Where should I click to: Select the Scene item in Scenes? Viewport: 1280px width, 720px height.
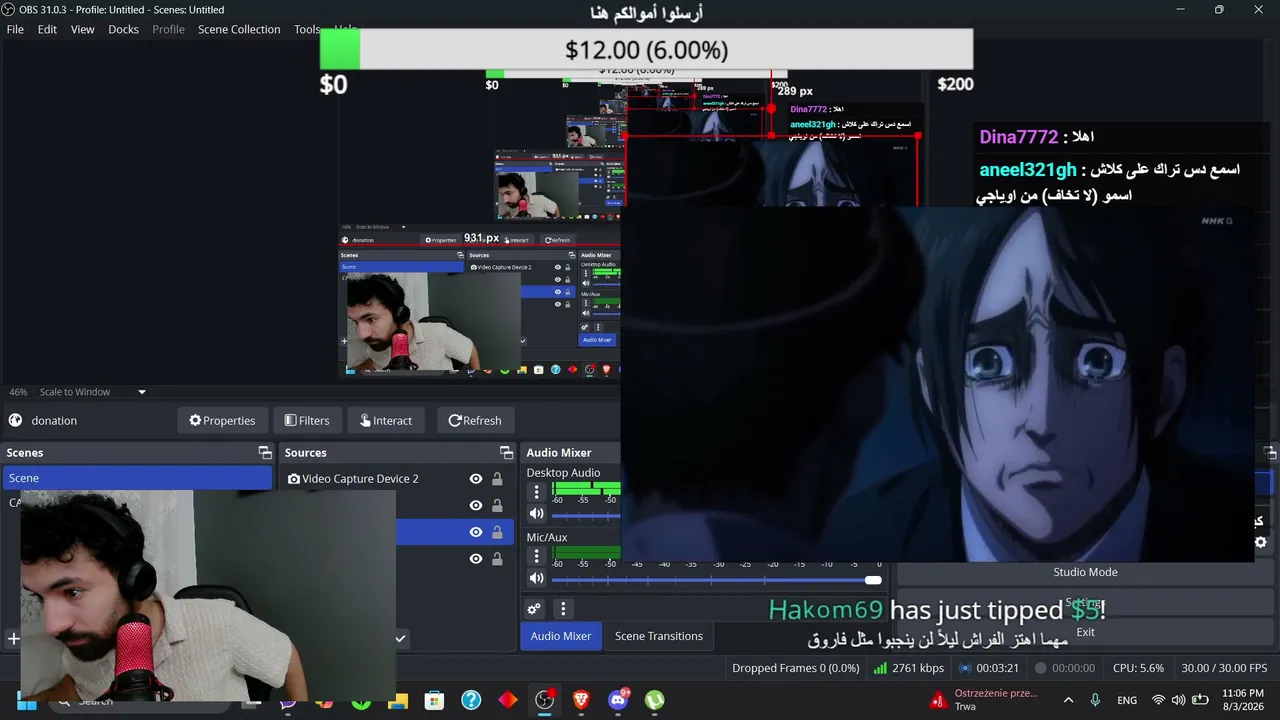pos(137,478)
